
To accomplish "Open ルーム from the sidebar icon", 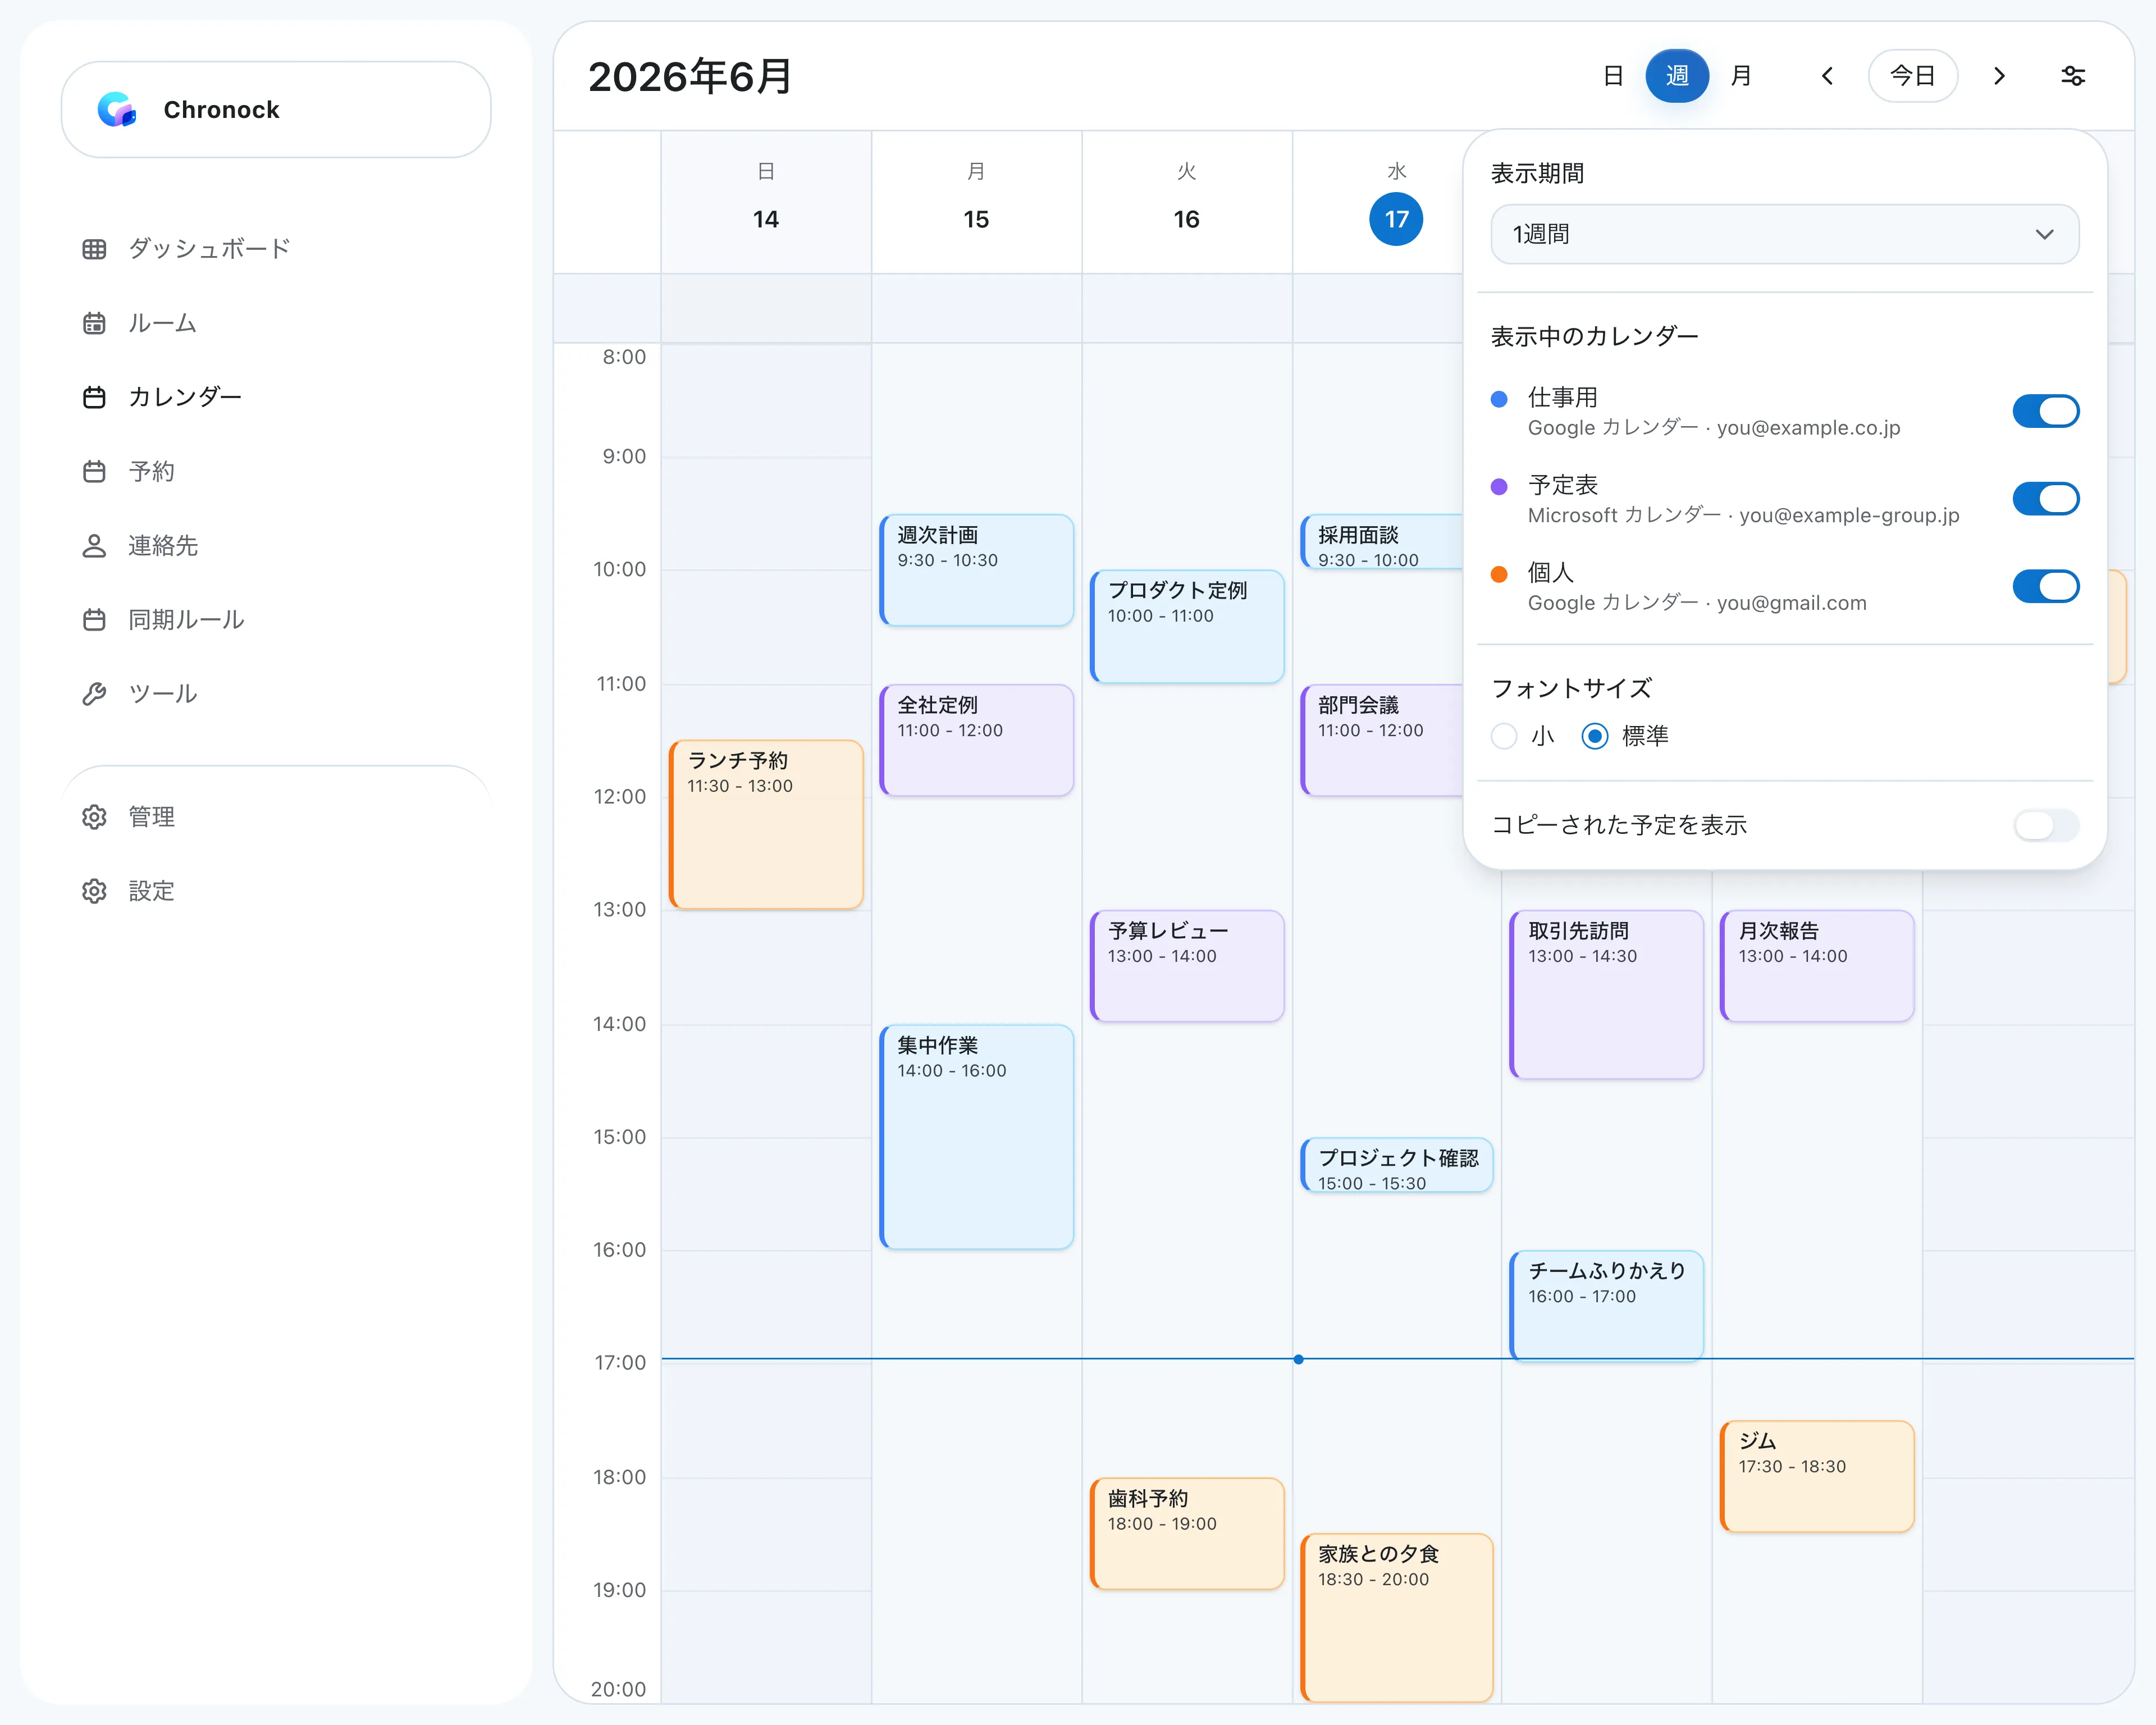I will pos(94,323).
